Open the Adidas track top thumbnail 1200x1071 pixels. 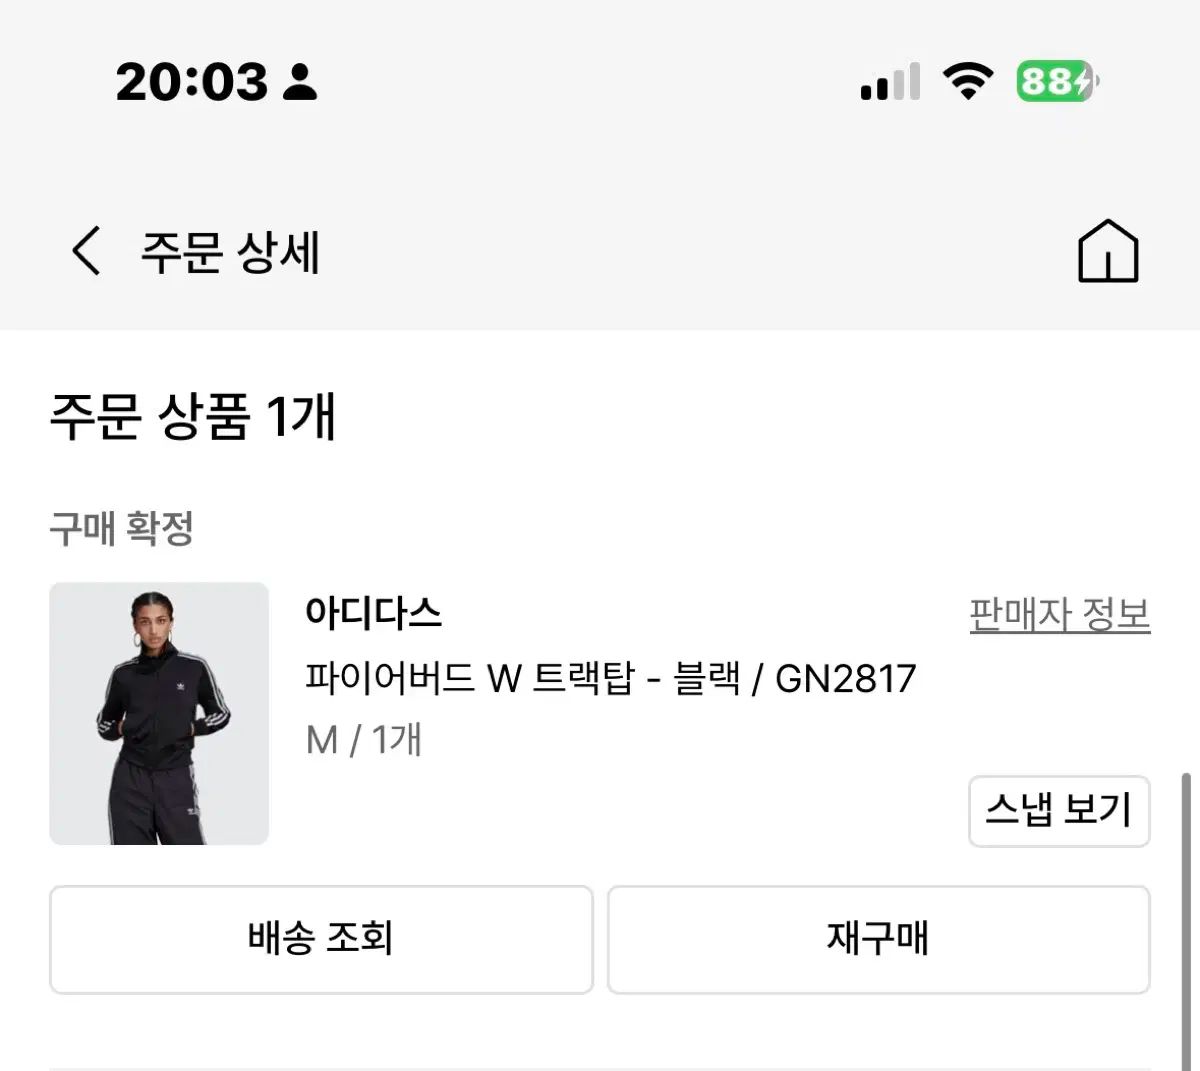click(159, 713)
